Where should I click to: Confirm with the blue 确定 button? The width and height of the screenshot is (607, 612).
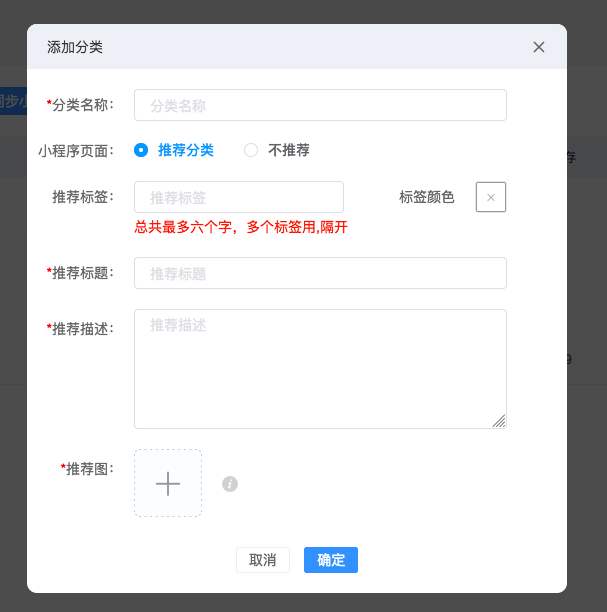click(x=331, y=560)
